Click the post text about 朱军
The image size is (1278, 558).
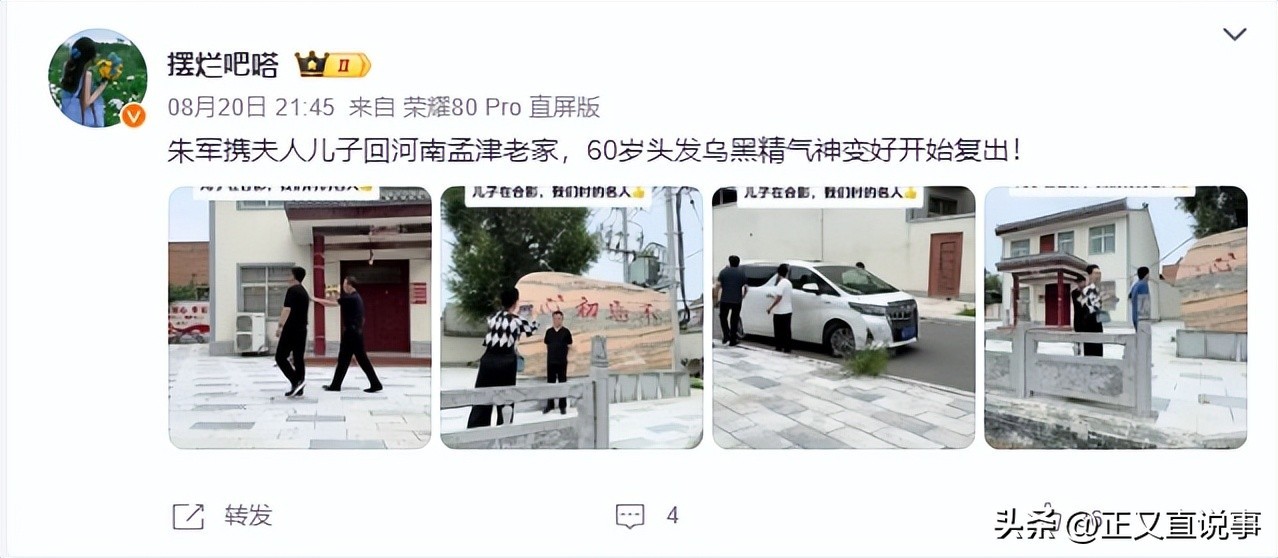[595, 151]
